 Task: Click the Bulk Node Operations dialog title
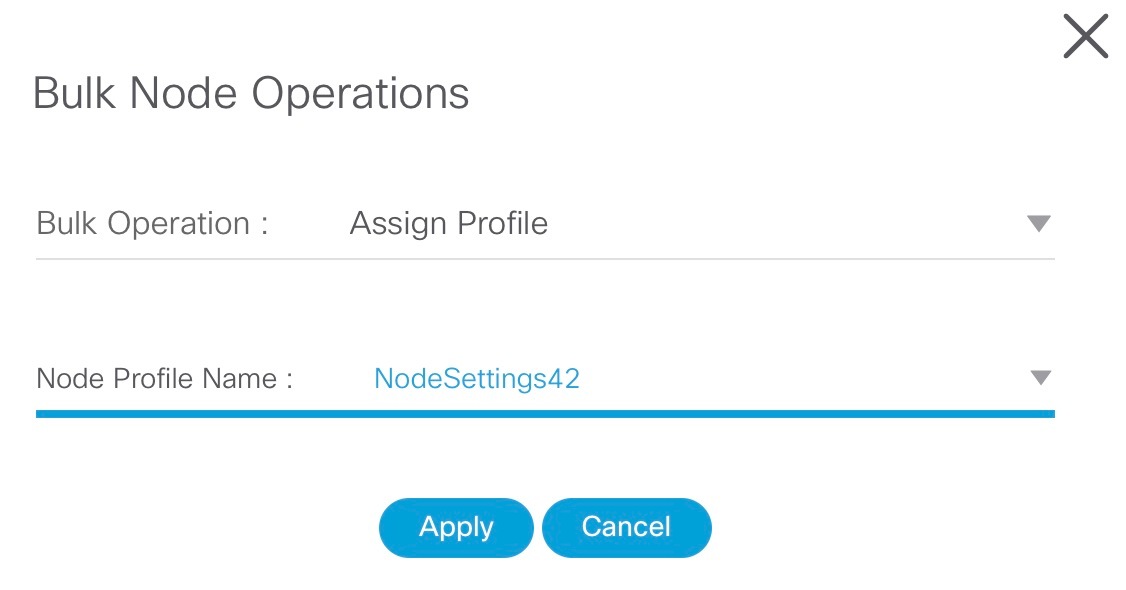251,92
